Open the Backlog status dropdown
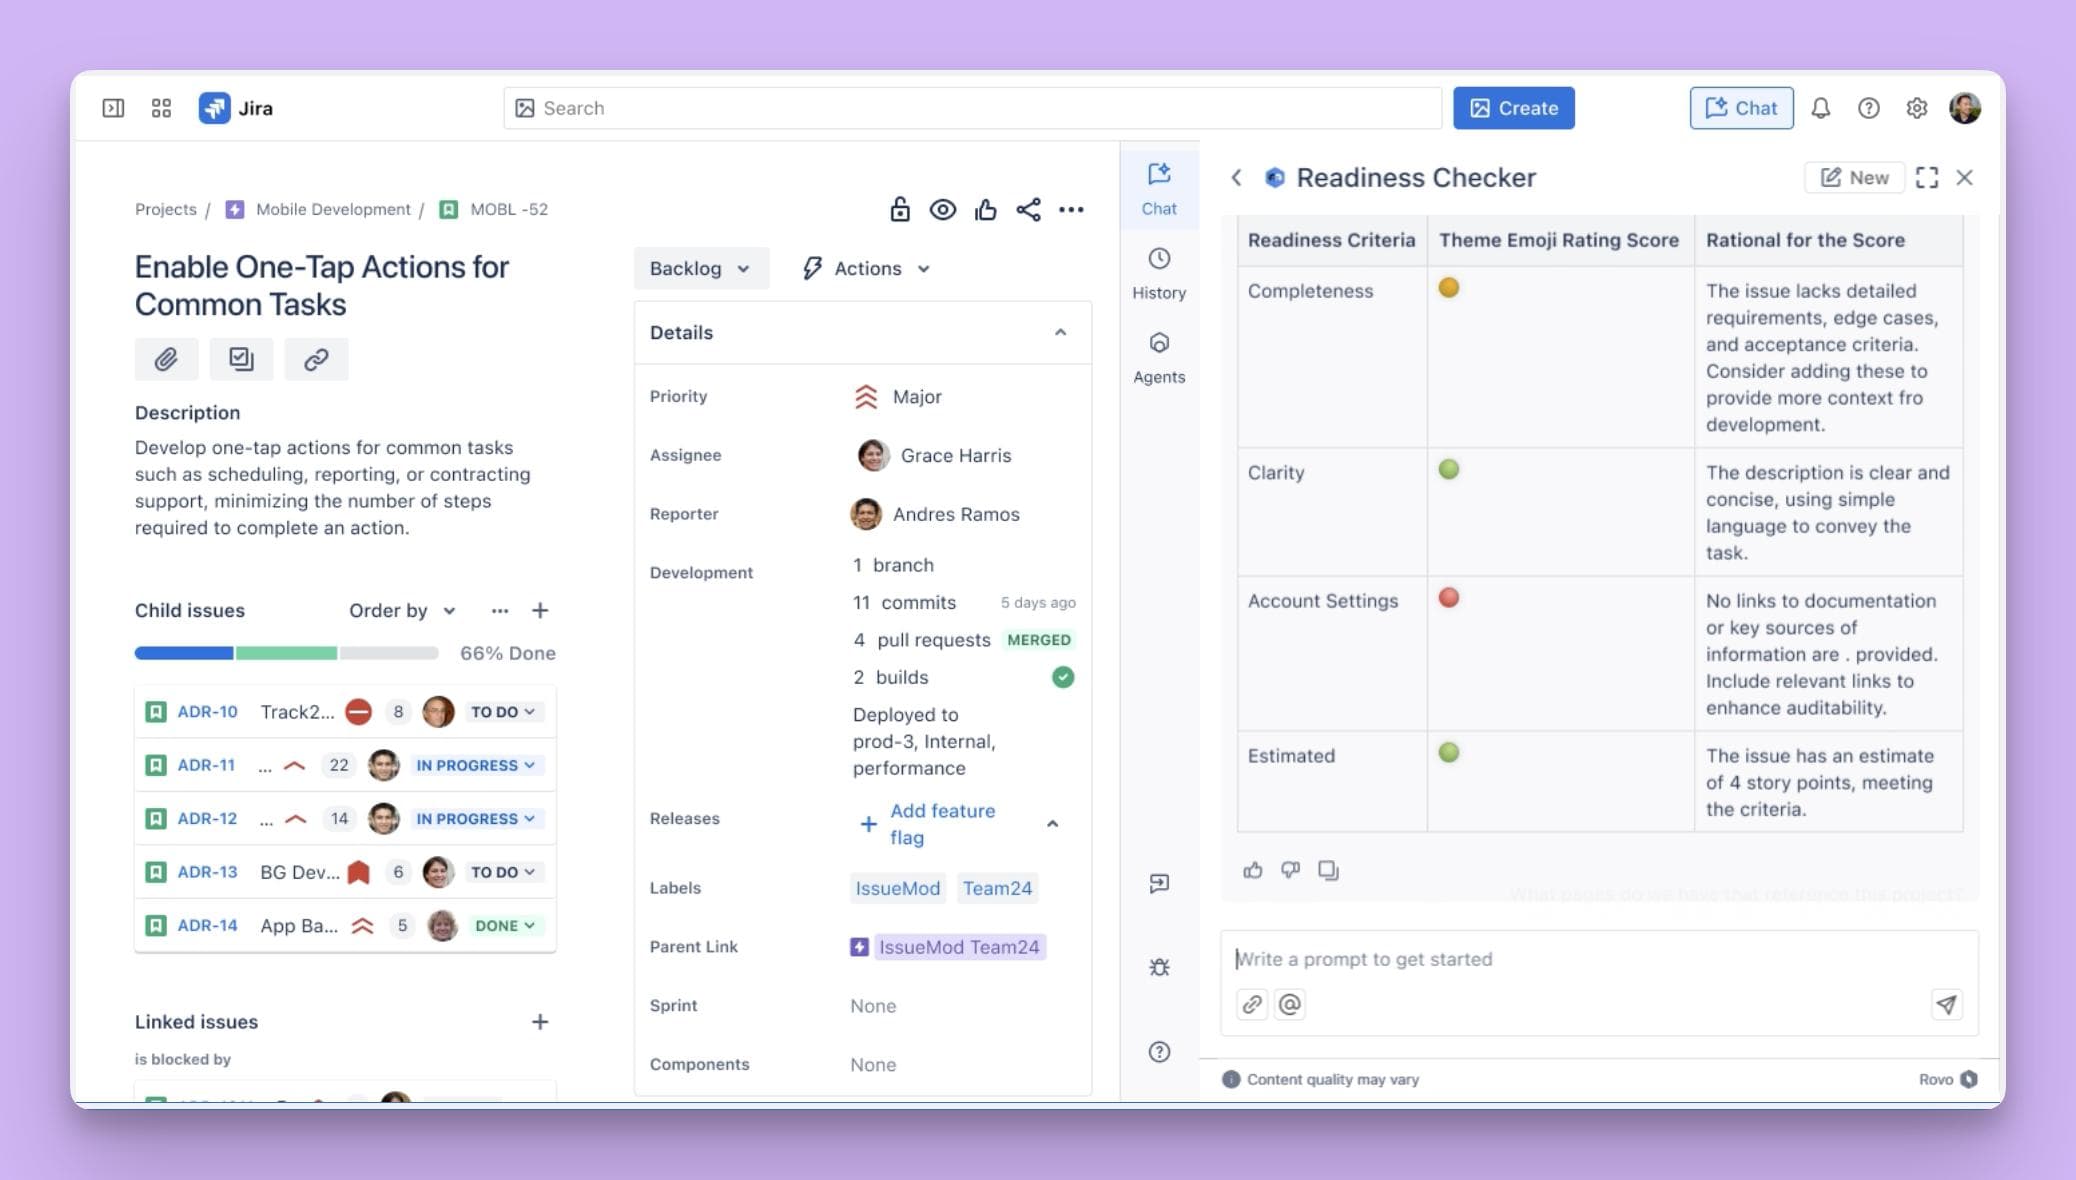The image size is (2076, 1180). click(x=701, y=268)
